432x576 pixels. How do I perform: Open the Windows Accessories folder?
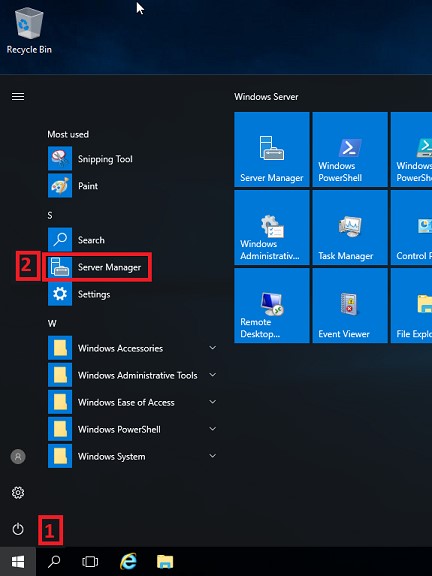click(x=132, y=348)
